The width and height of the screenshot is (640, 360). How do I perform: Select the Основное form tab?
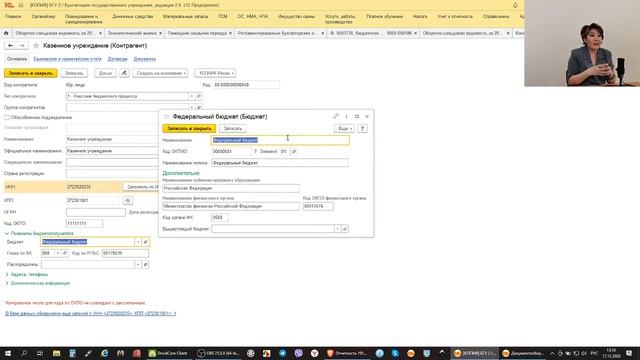coord(17,59)
